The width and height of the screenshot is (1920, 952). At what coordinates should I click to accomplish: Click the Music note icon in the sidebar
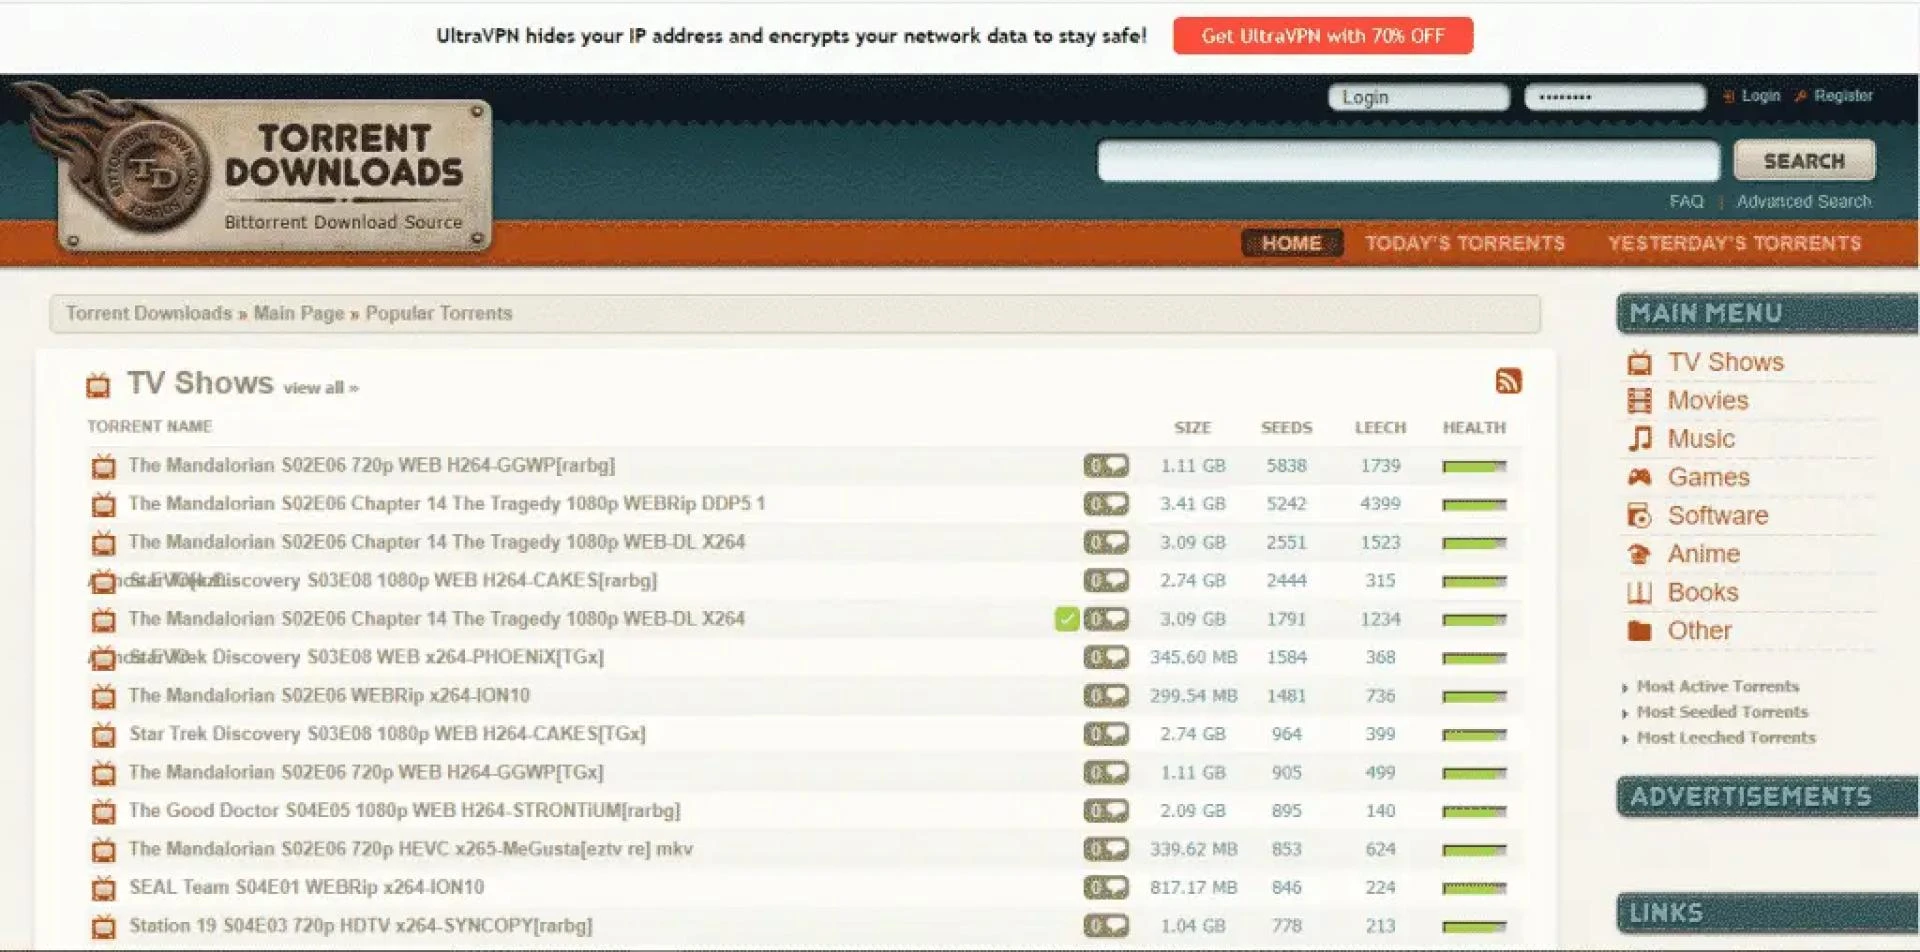(x=1640, y=438)
